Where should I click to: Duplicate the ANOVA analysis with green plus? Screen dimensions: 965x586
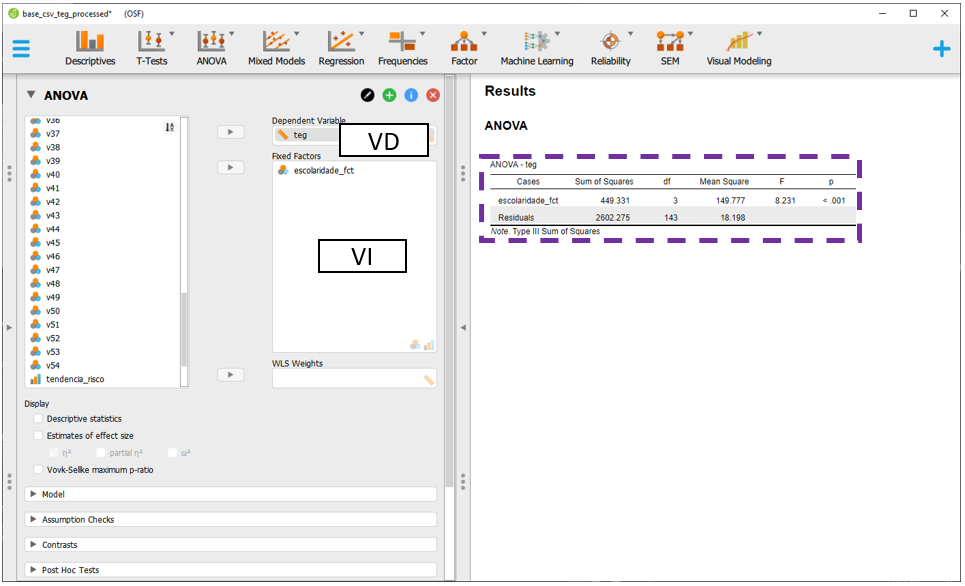tap(389, 95)
